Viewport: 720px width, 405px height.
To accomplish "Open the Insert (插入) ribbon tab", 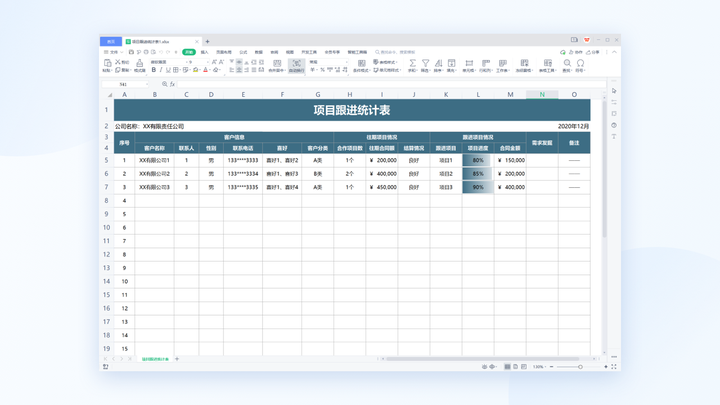I will click(x=204, y=52).
